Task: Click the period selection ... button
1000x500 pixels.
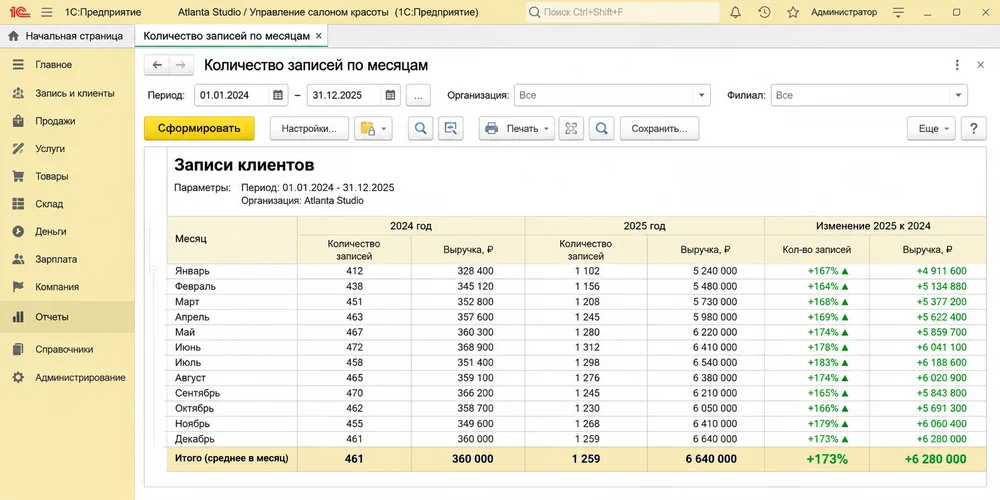Action: click(418, 95)
